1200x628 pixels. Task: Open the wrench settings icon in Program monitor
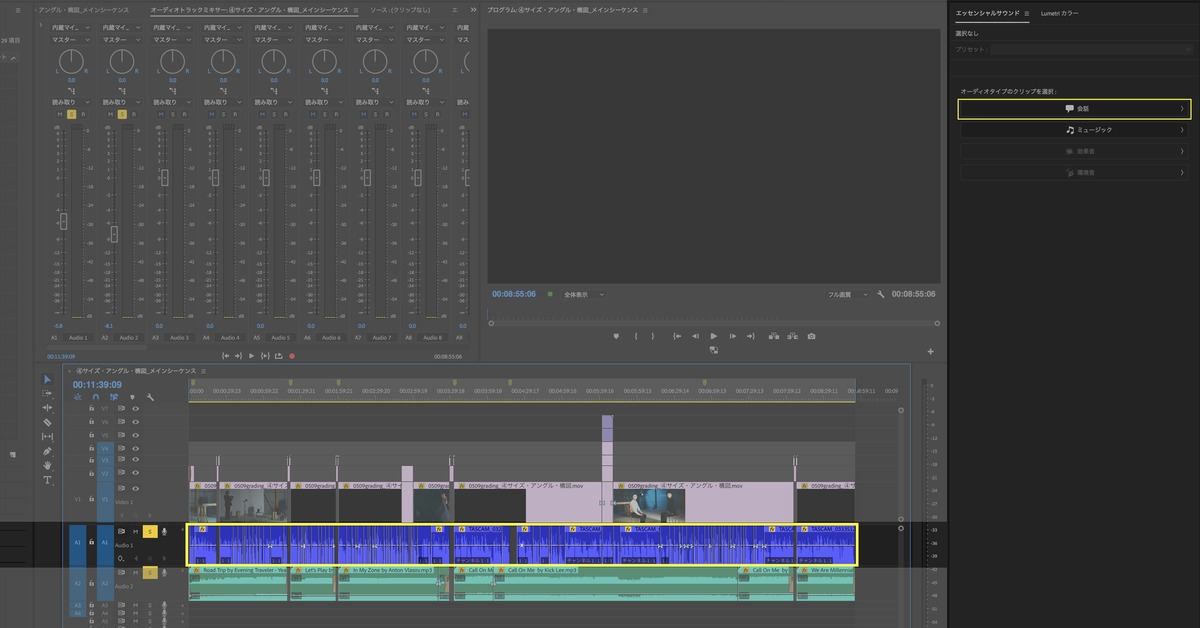coord(880,295)
